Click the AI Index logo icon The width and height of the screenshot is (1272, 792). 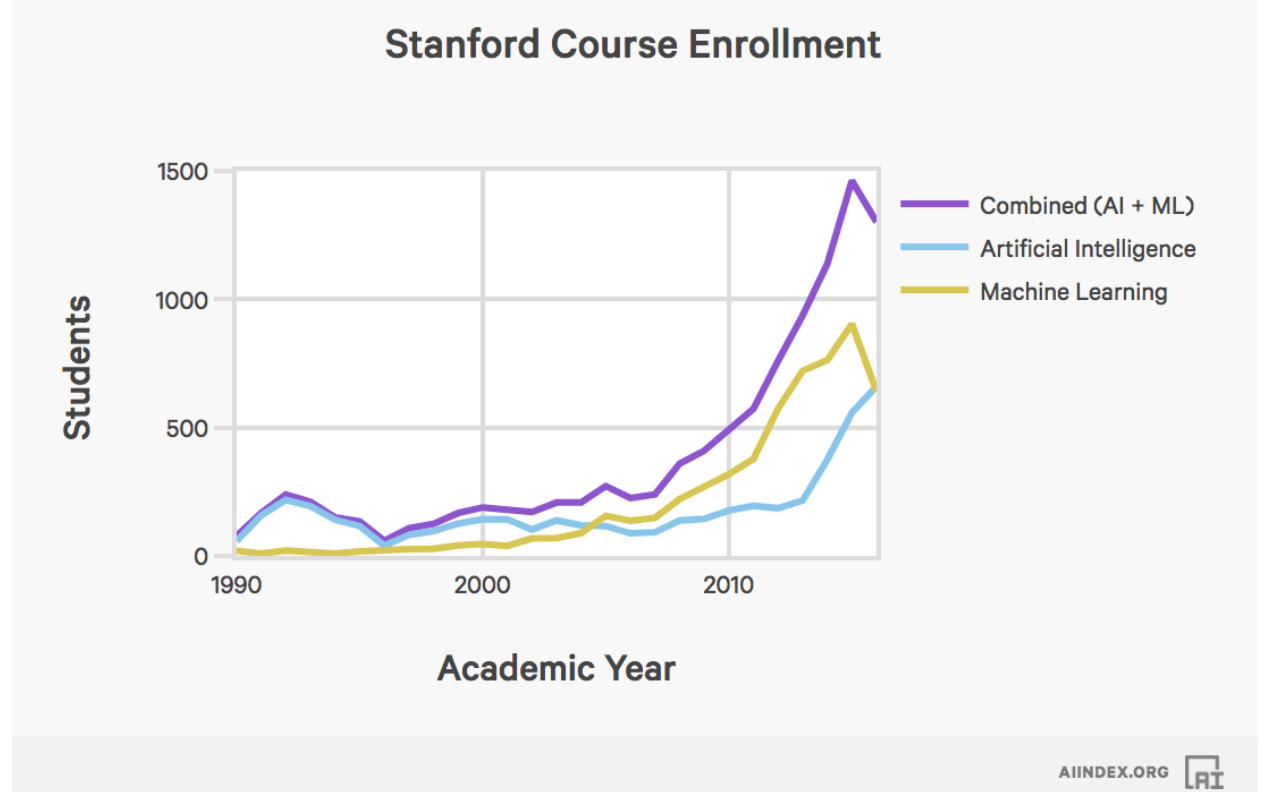tap(1204, 772)
